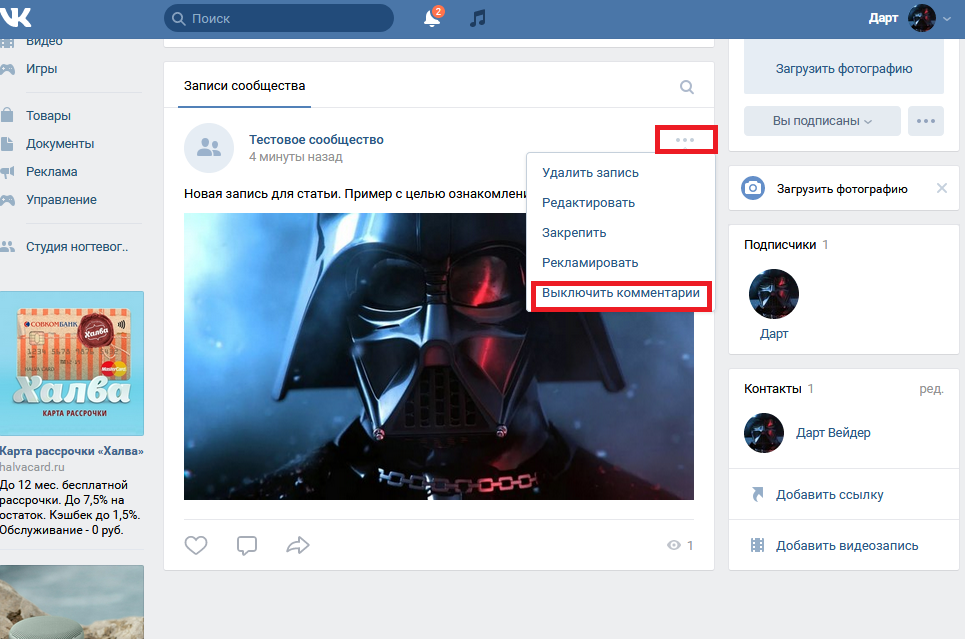This screenshot has height=639, width=965.
Task: Click the camera icon for photo upload
Action: click(753, 188)
